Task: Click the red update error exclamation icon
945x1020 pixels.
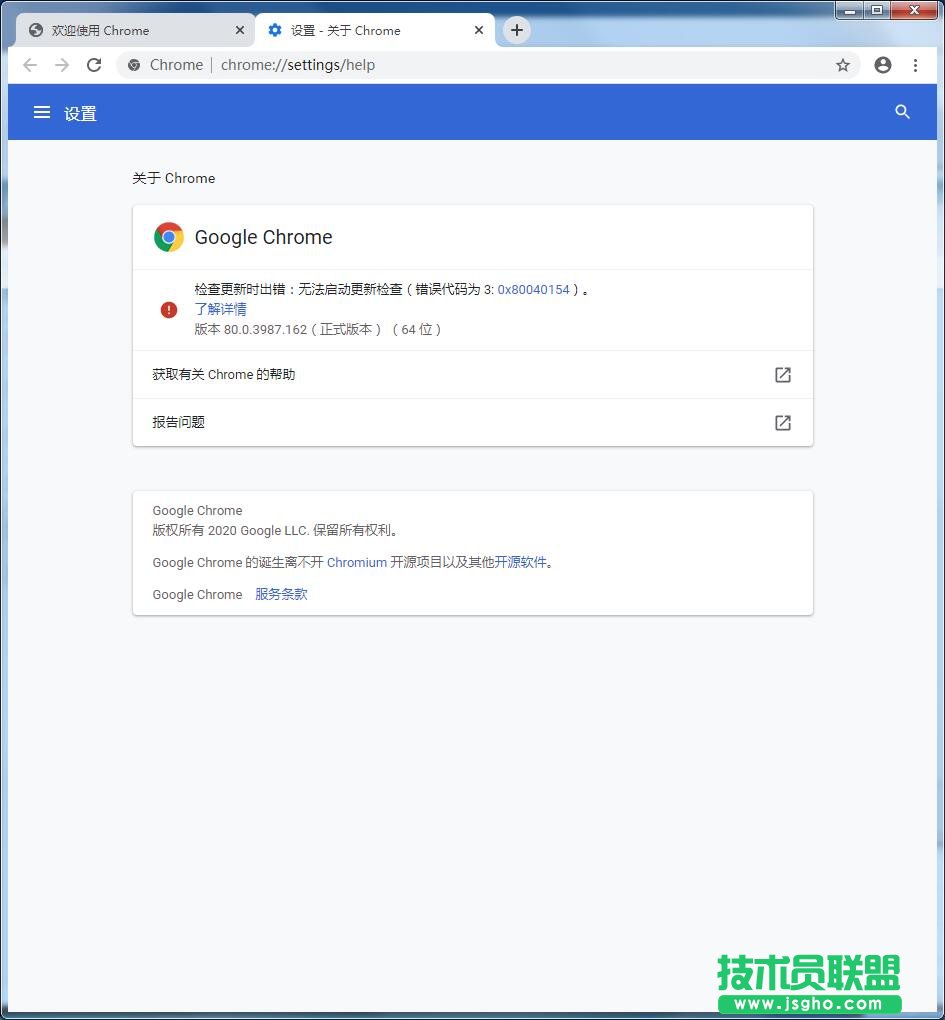Action: pyautogui.click(x=168, y=309)
